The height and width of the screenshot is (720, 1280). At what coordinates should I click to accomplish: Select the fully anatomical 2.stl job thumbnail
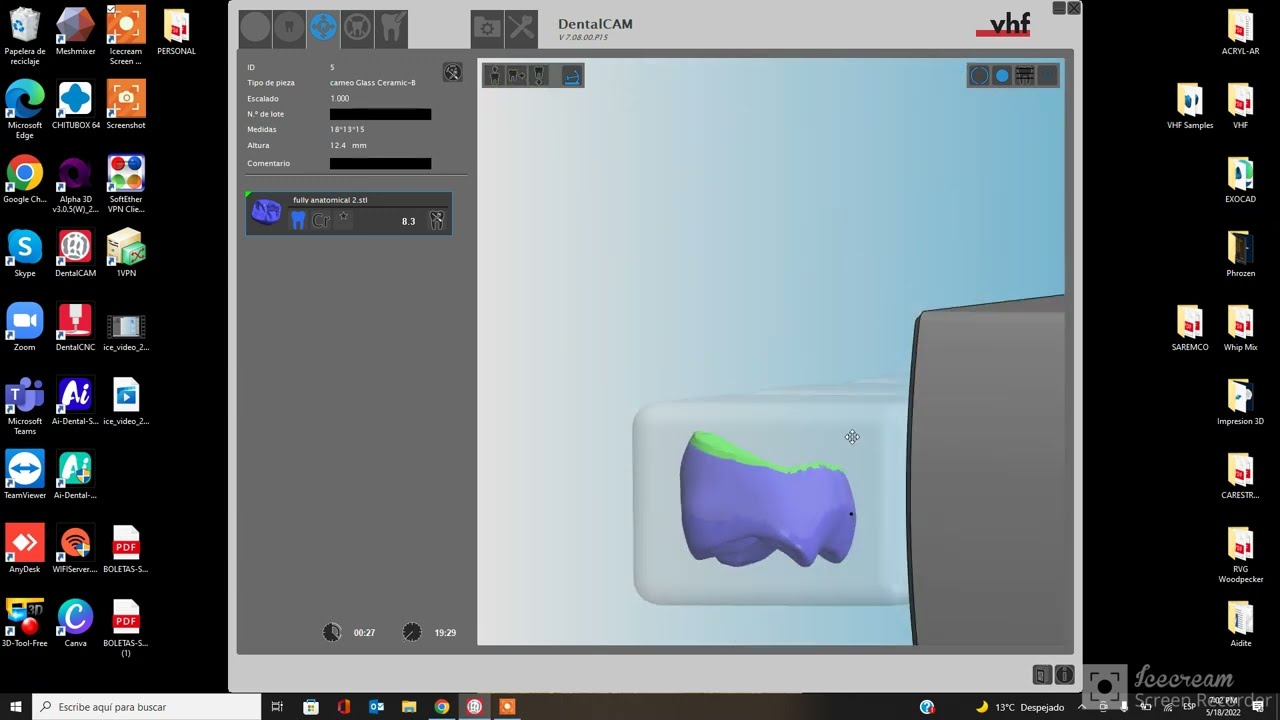(266, 212)
